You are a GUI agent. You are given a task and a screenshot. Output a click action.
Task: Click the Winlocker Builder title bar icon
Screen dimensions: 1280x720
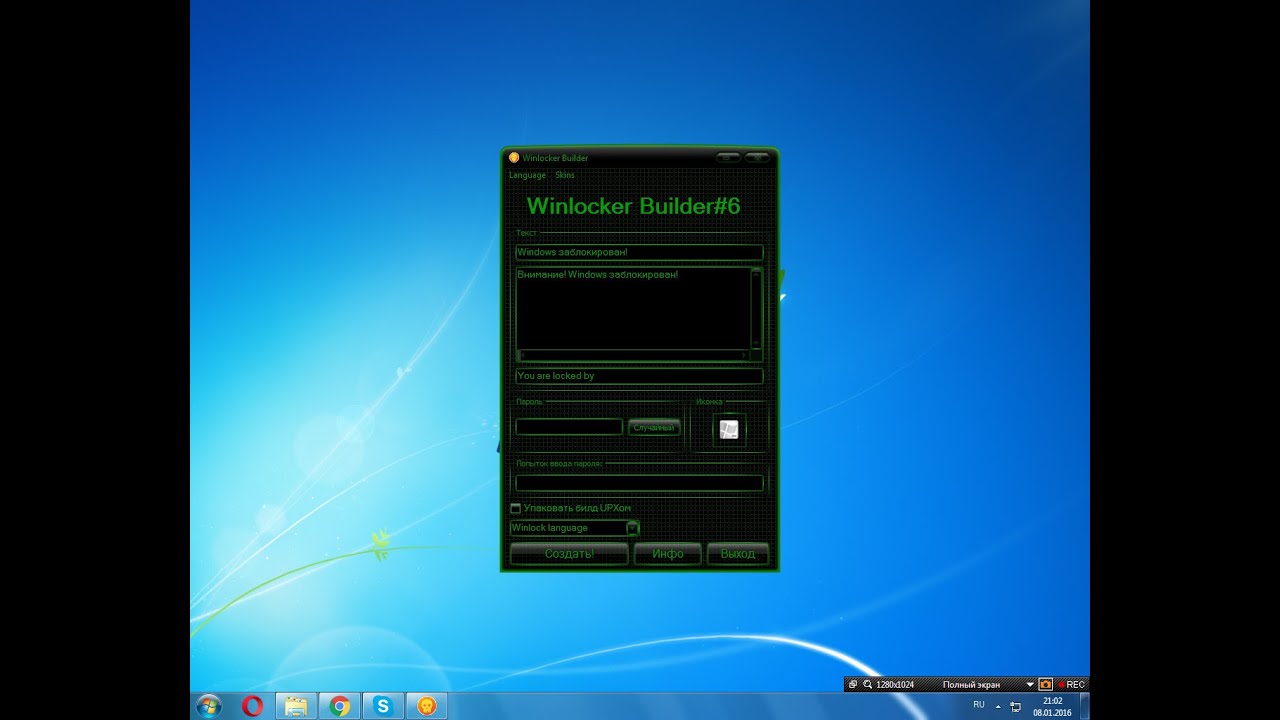pos(514,157)
